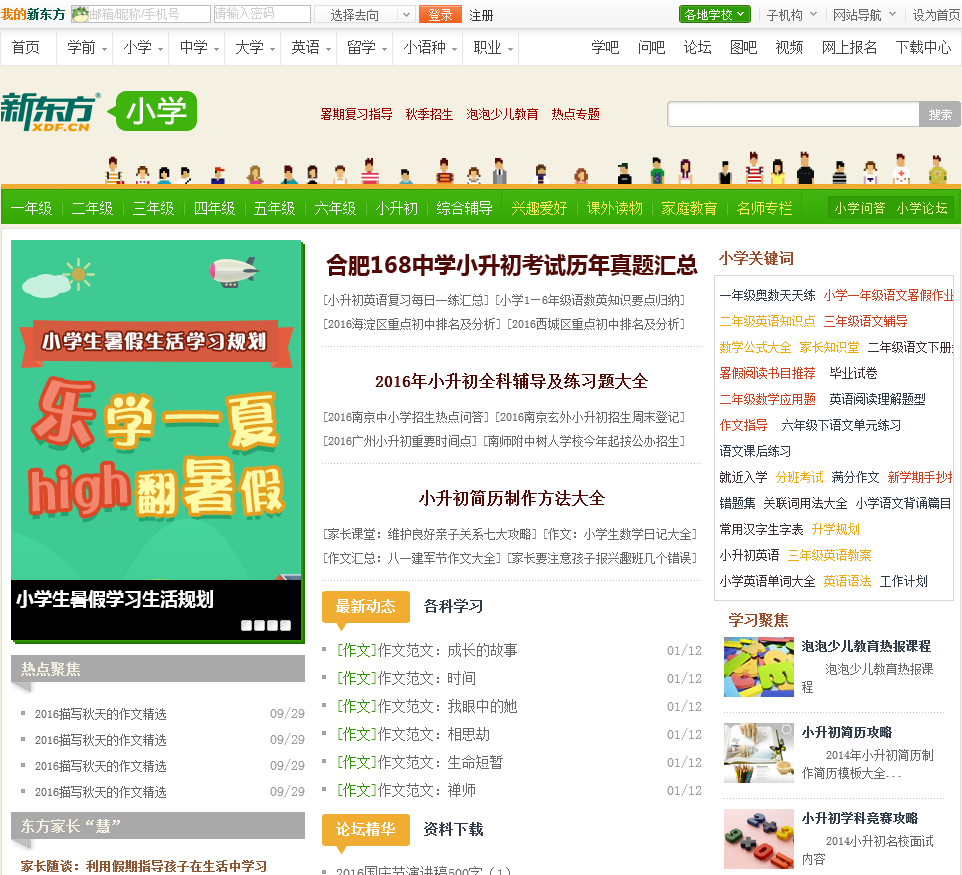Viewport: 962px width, 875px height.
Task: Expand the 网站导航 dropdown
Action: [864, 15]
